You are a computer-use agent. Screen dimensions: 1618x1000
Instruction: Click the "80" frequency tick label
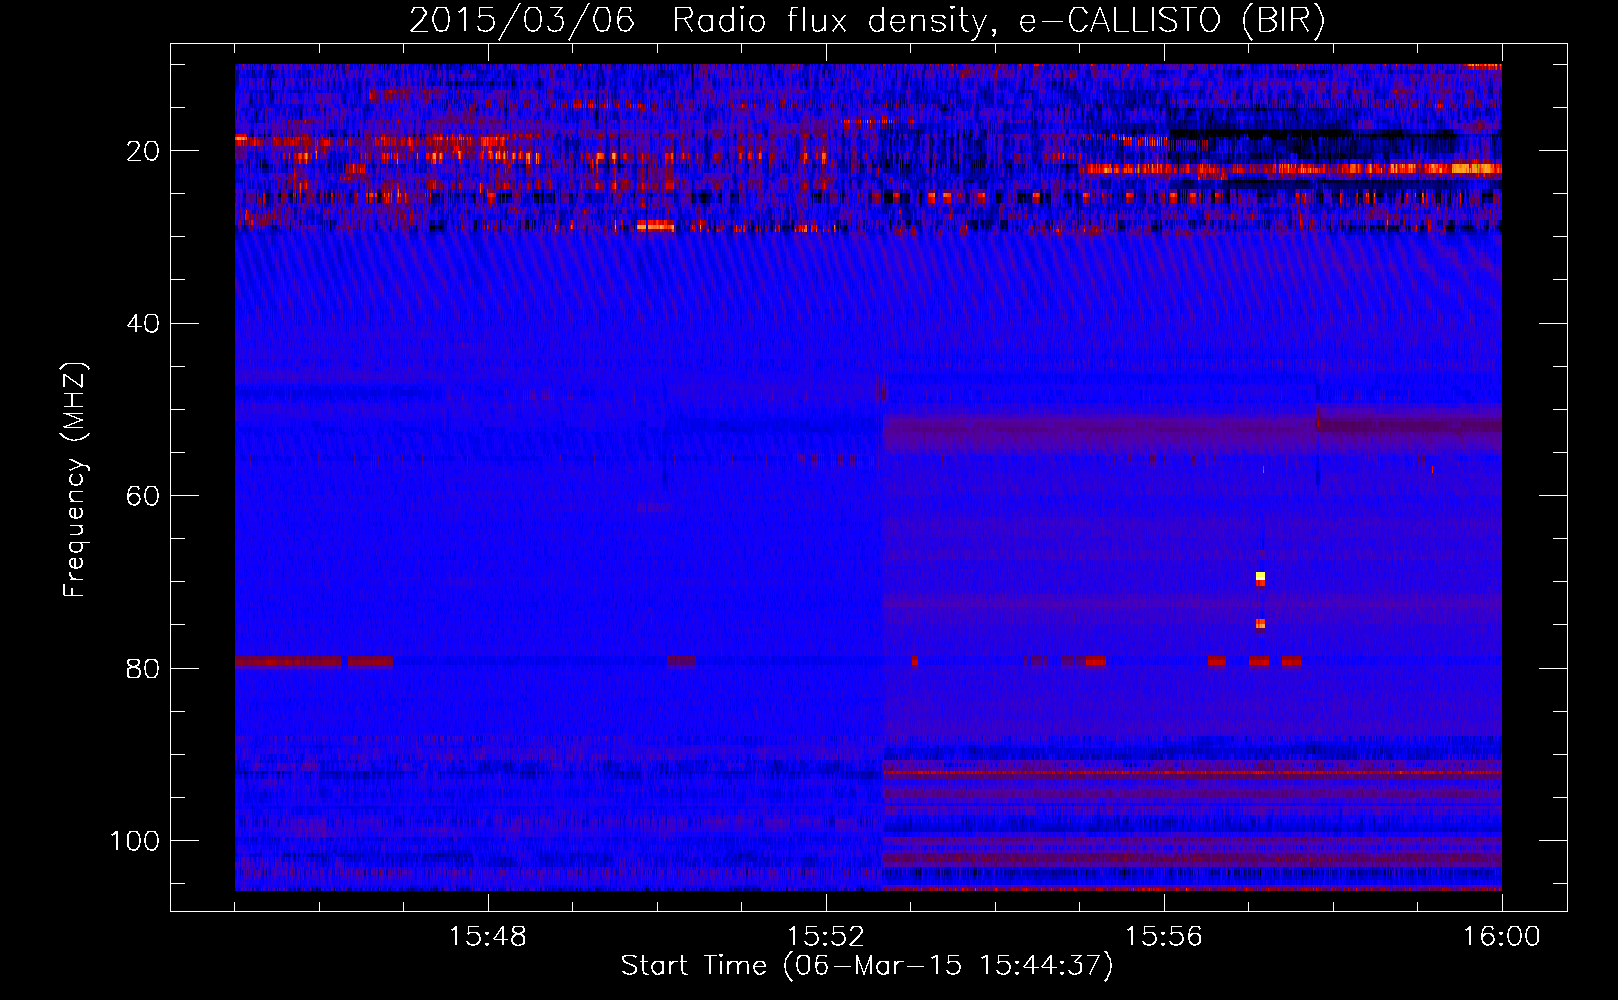pos(143,668)
